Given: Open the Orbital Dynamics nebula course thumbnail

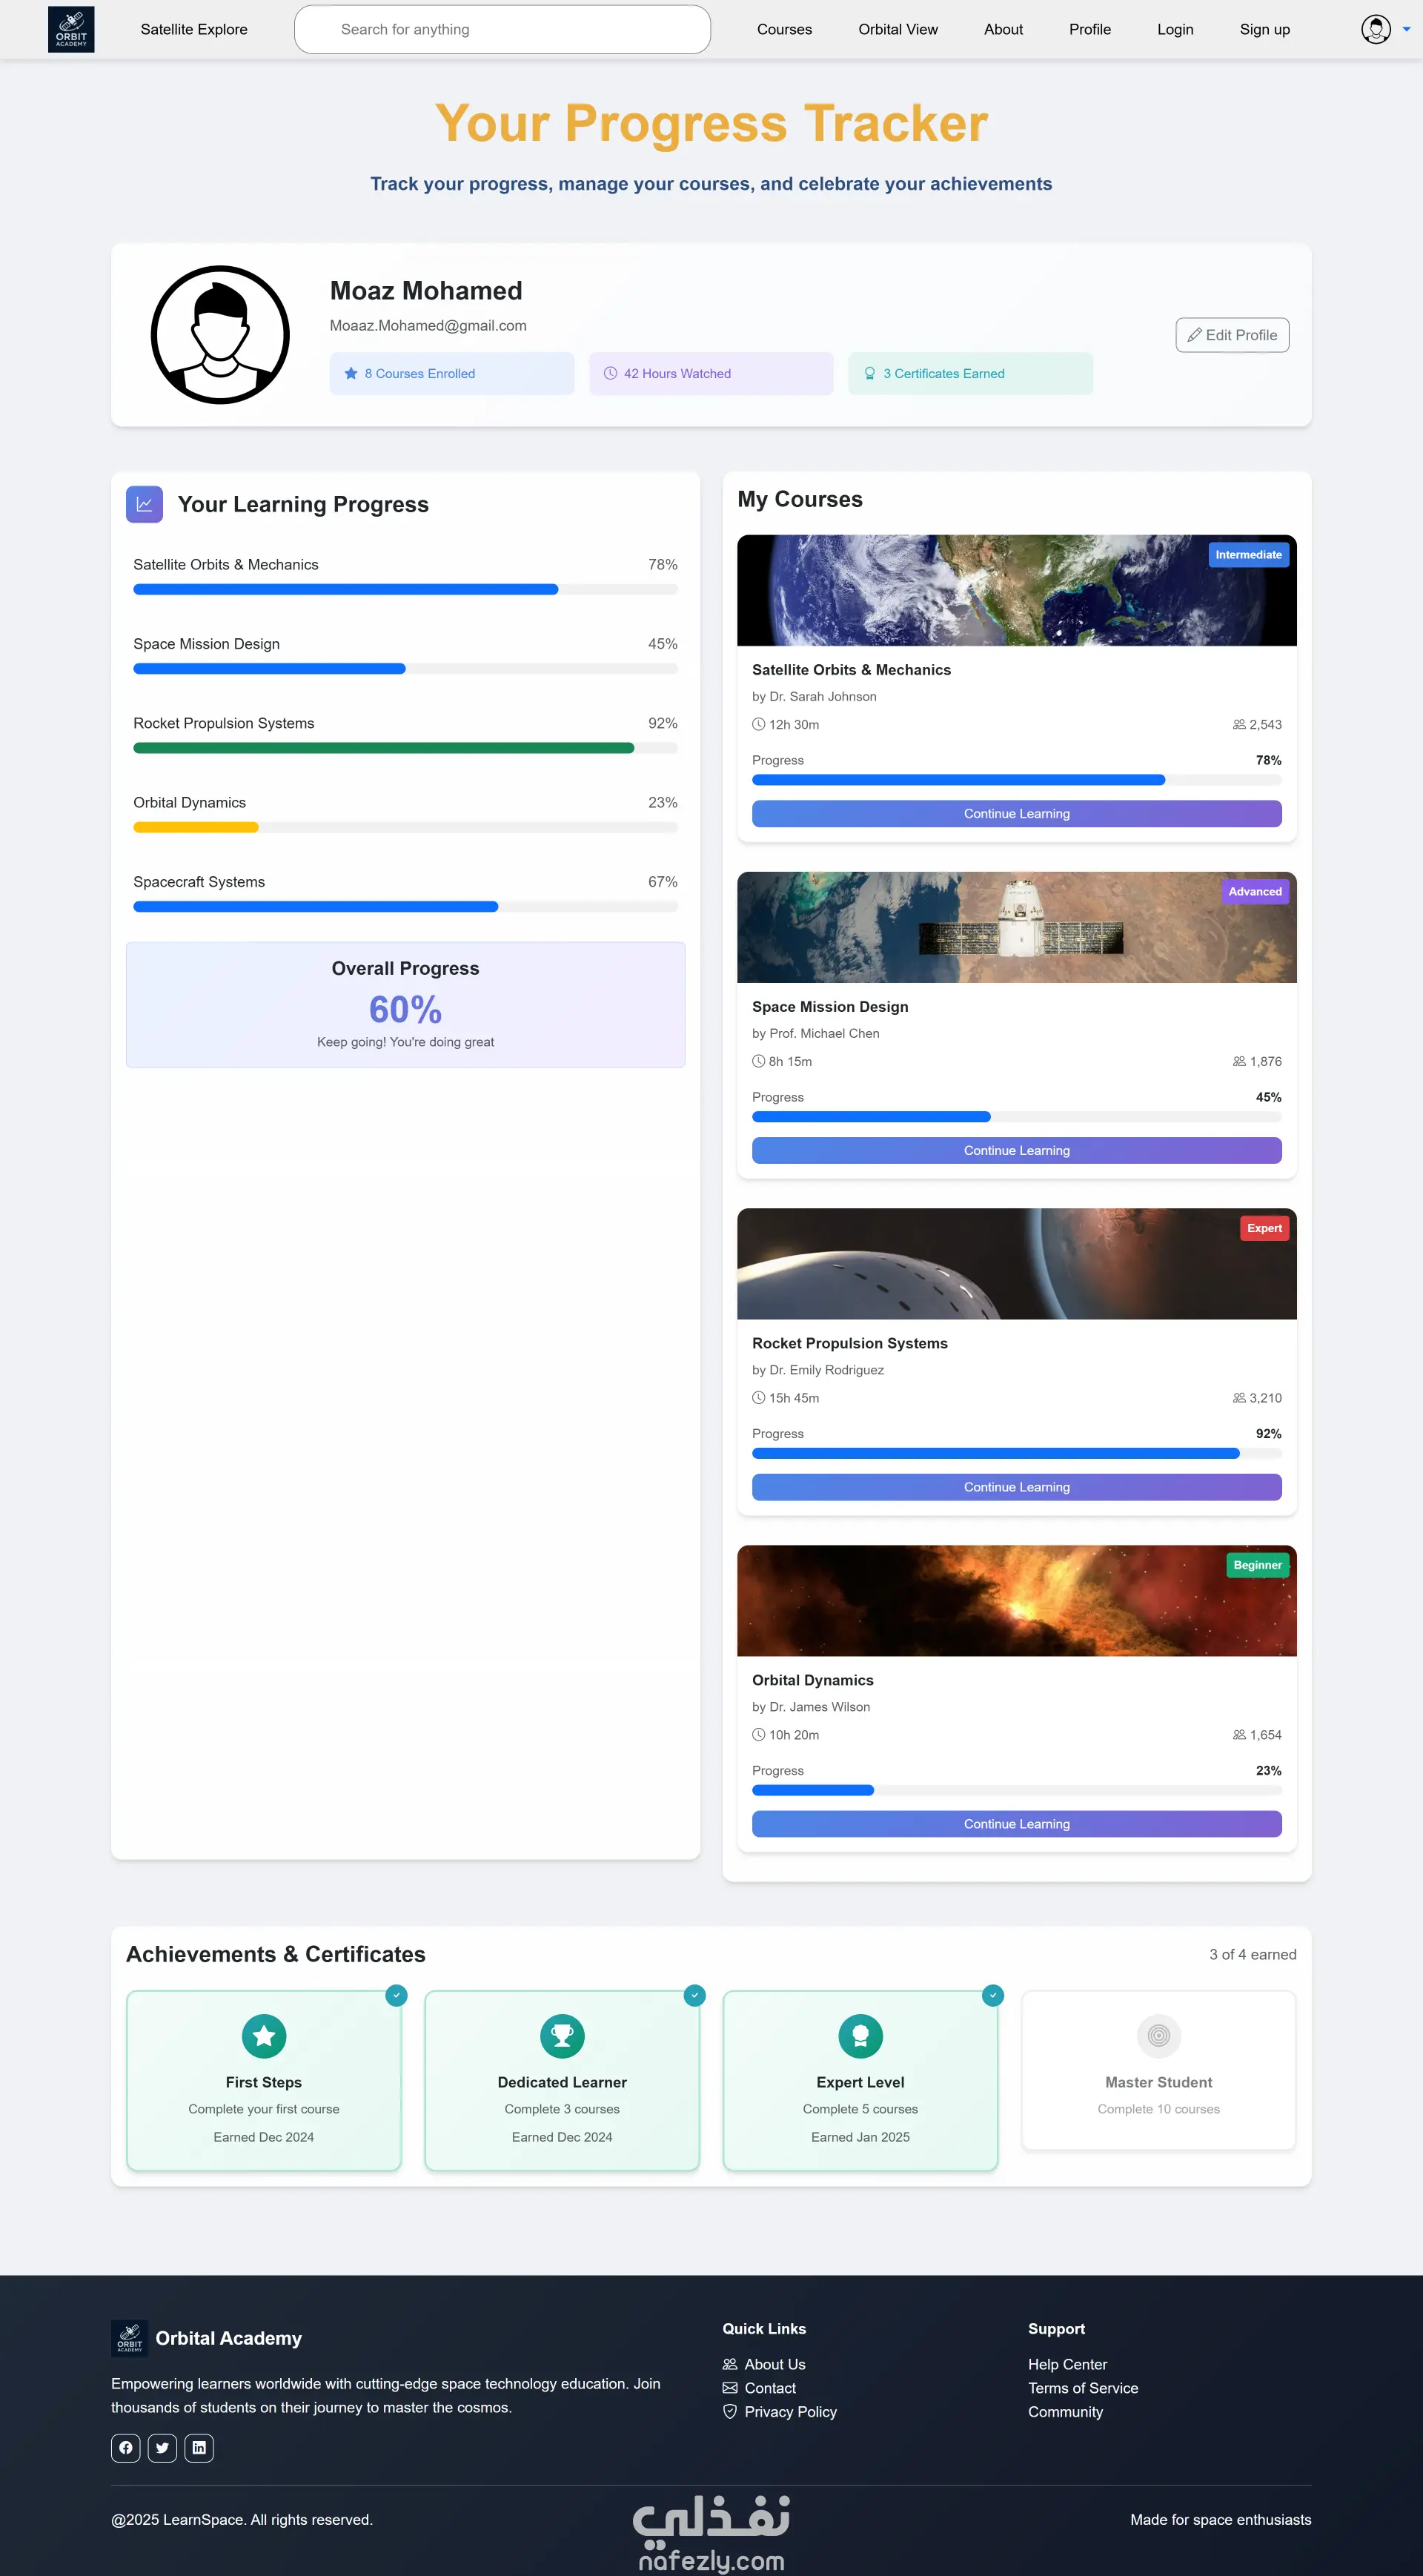Looking at the screenshot, I should (1016, 1600).
